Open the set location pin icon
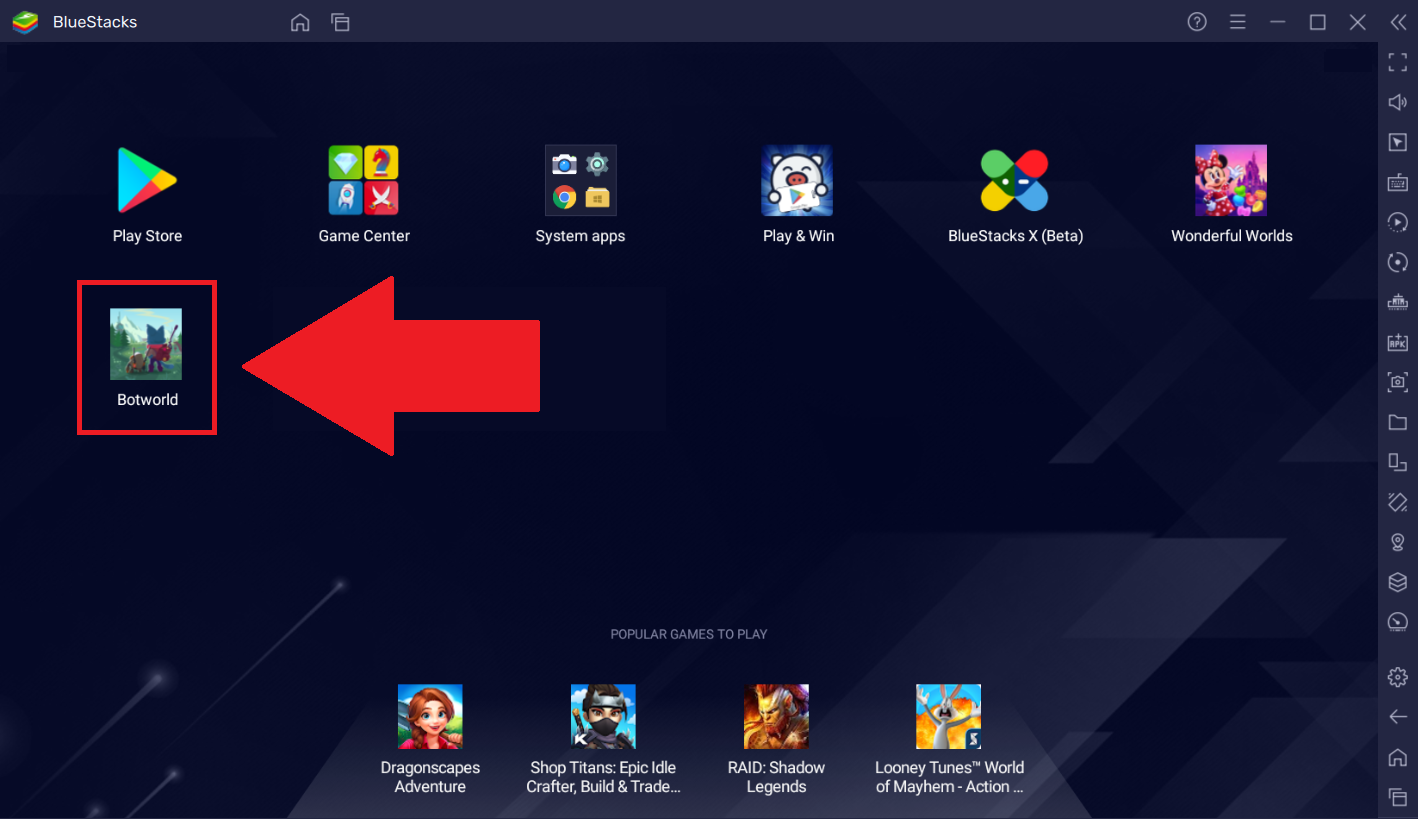This screenshot has height=819, width=1418. click(1398, 542)
